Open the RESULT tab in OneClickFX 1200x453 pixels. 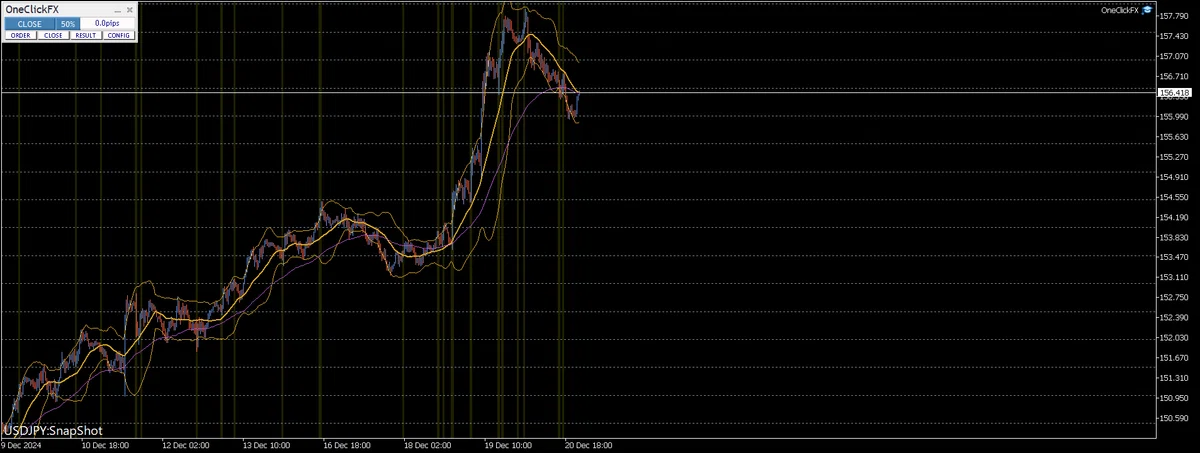coord(86,35)
